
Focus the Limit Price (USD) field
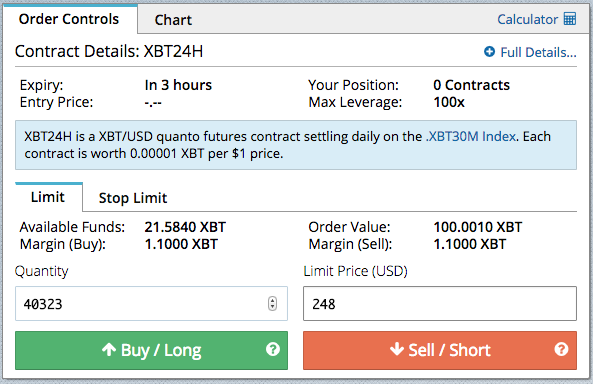[x=440, y=303]
